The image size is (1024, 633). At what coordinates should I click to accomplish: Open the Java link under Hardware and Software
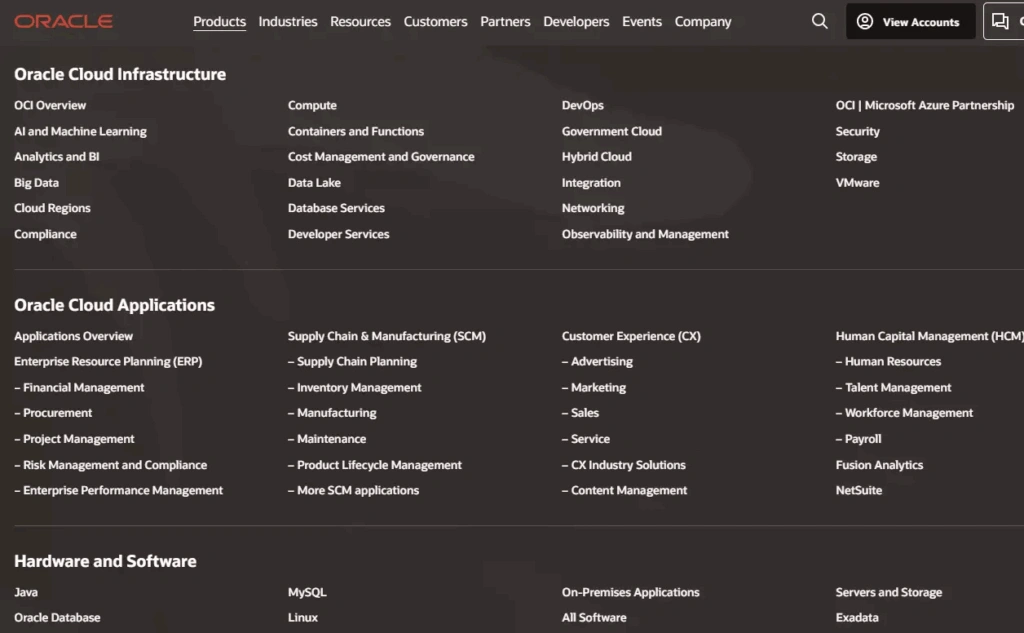(x=26, y=592)
